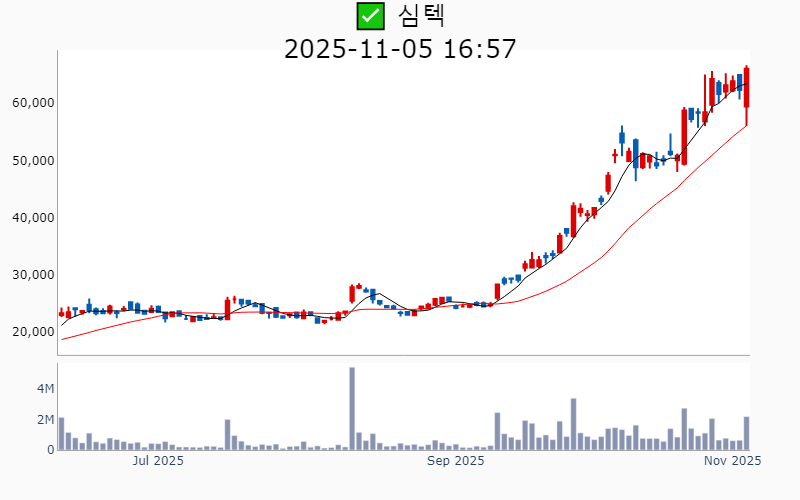
Task: Click the green checkmark icon beside the title
Action: [371, 15]
